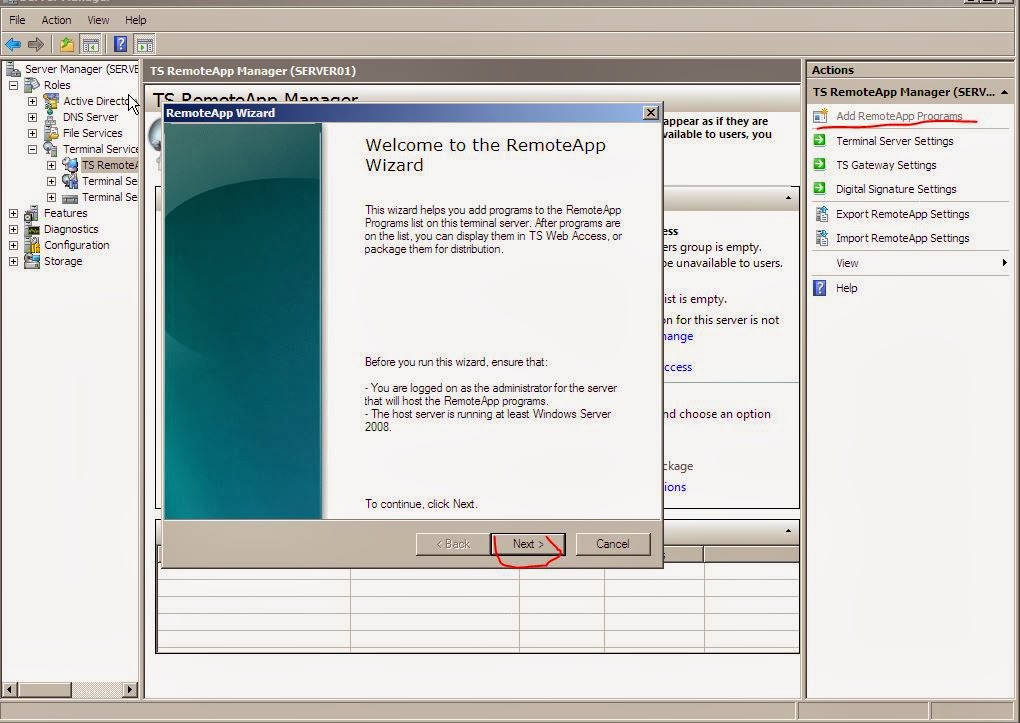Open the Action menu
This screenshot has height=723, width=1020.
pyautogui.click(x=57, y=20)
